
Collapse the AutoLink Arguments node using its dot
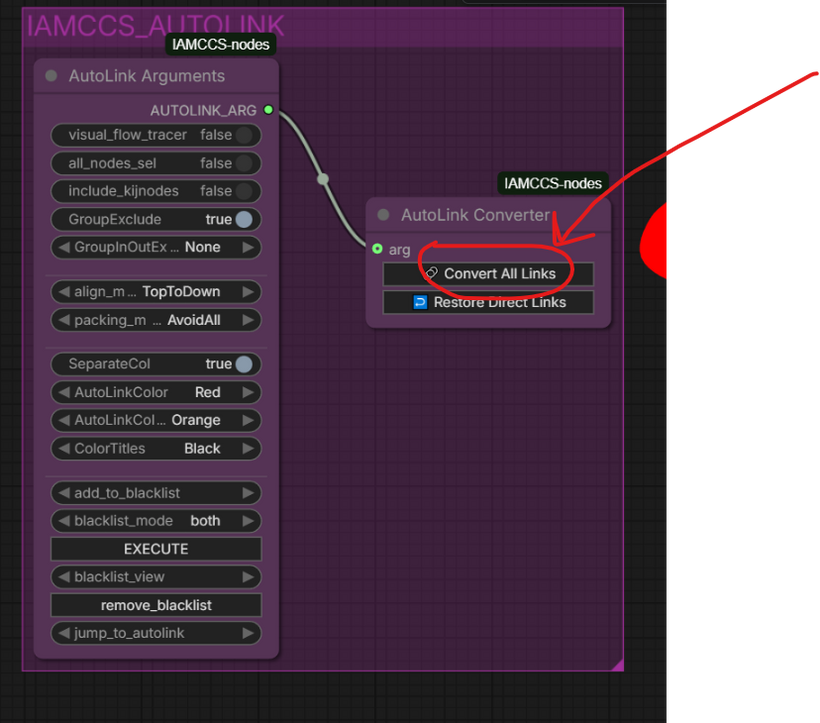[x=51, y=76]
